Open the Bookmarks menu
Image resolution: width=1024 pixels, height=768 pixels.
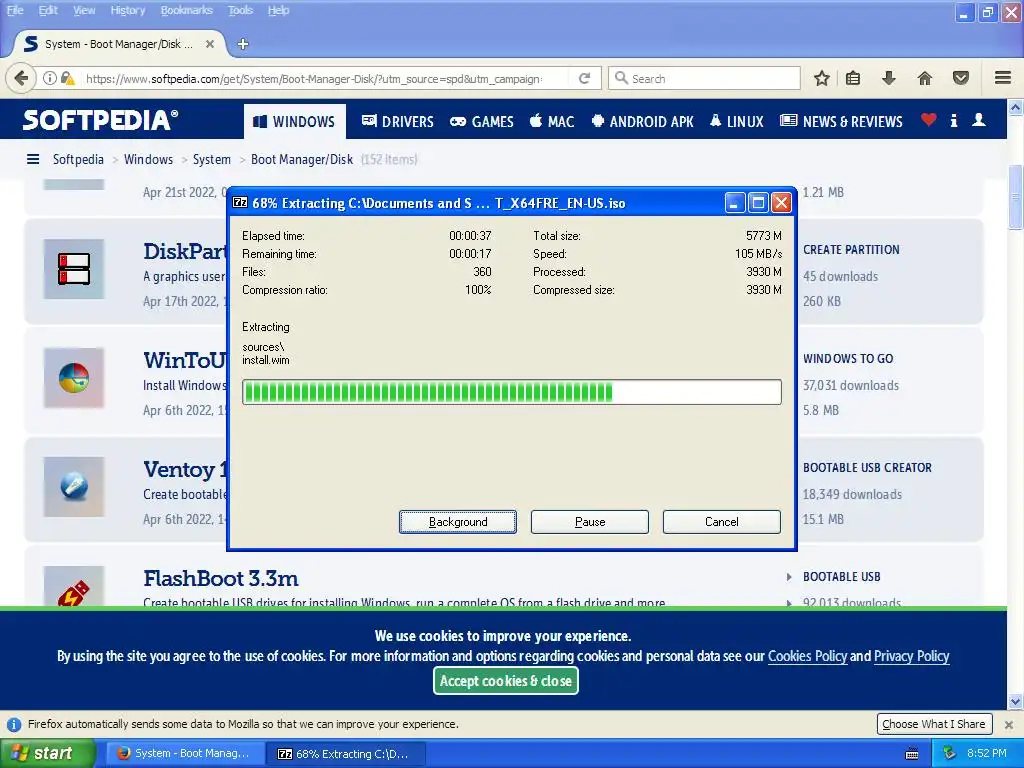[186, 10]
